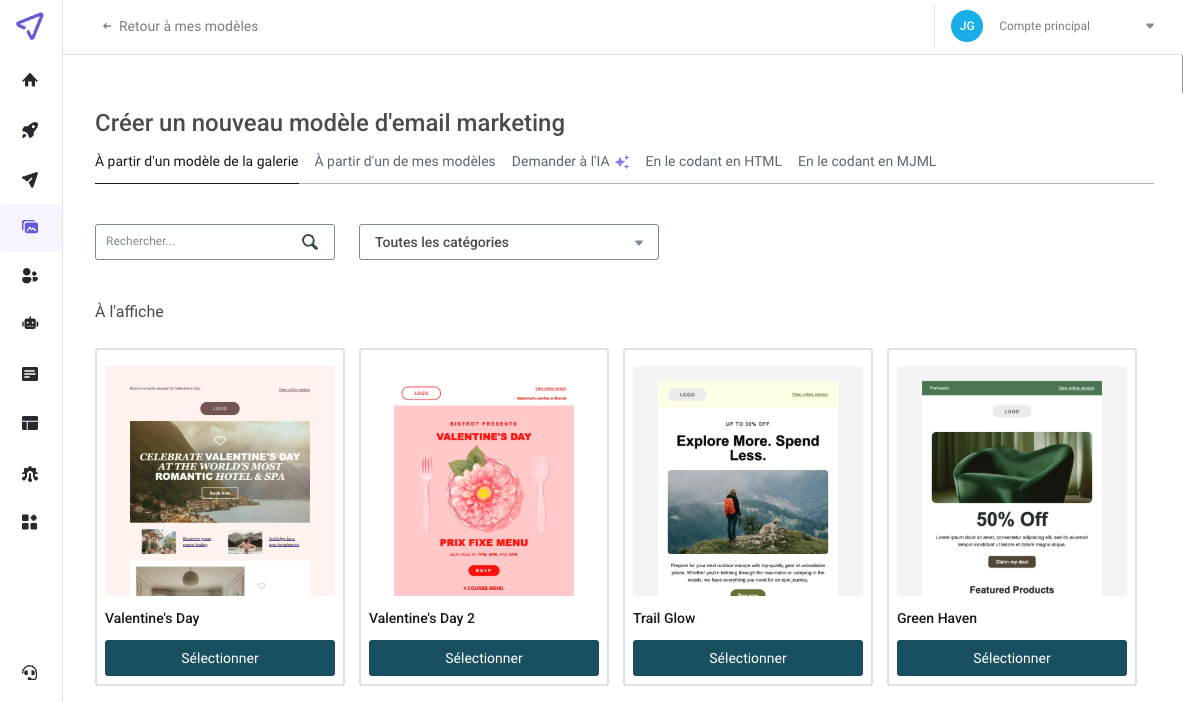Open the support headset icon in the sidebar
This screenshot has height=702, width=1183.
click(30, 673)
